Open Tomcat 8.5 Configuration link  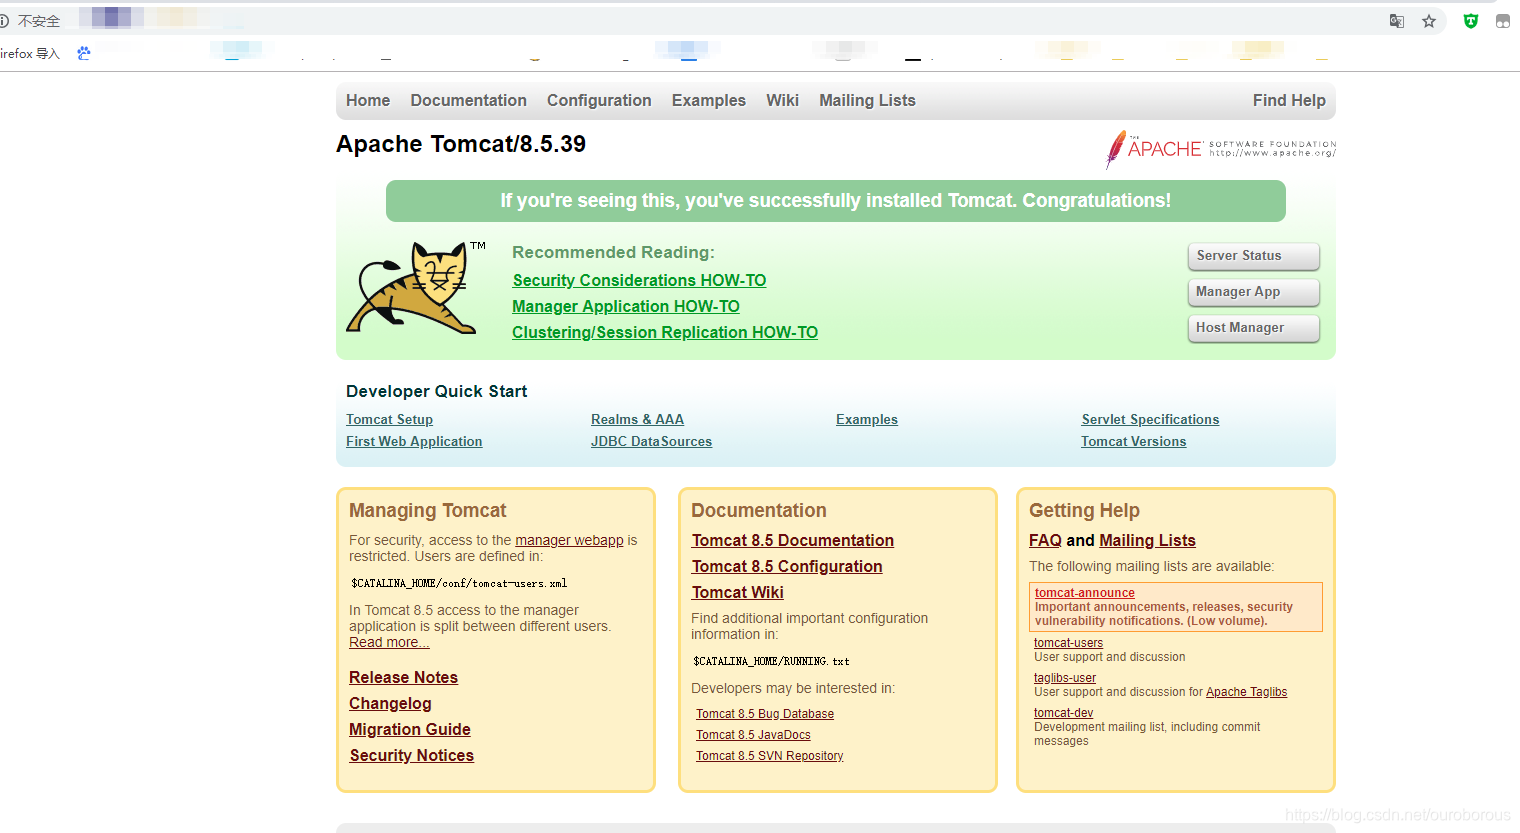(x=787, y=567)
